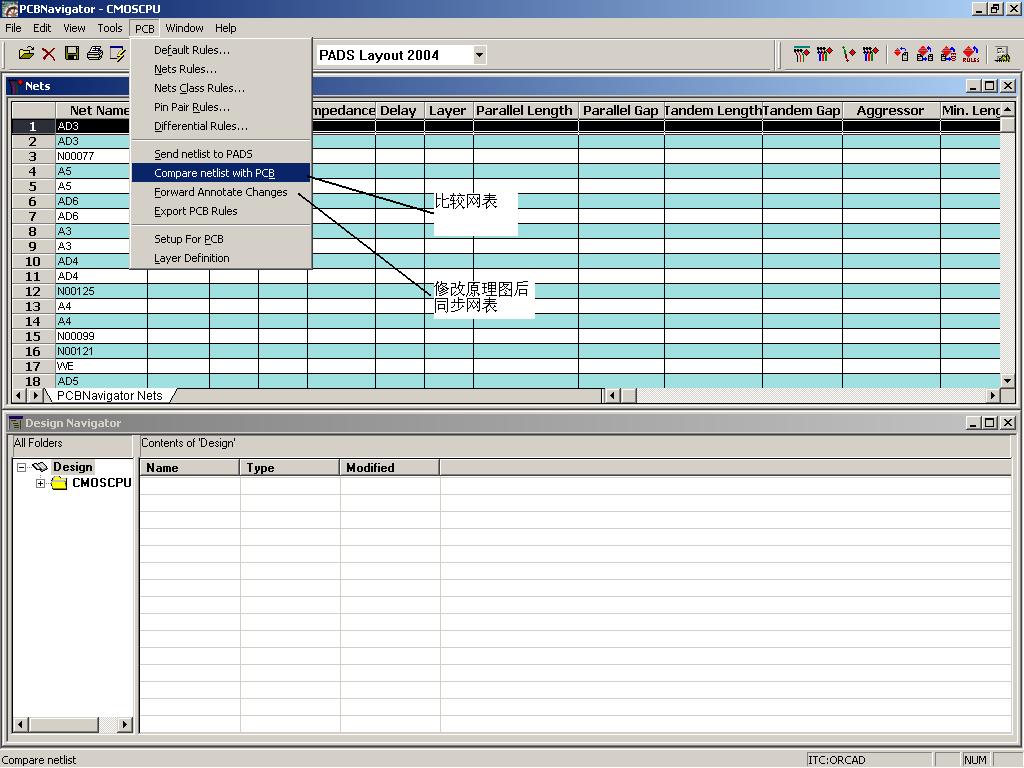Click the Parallel Length column header
The height and width of the screenshot is (768, 1024).
(x=524, y=110)
